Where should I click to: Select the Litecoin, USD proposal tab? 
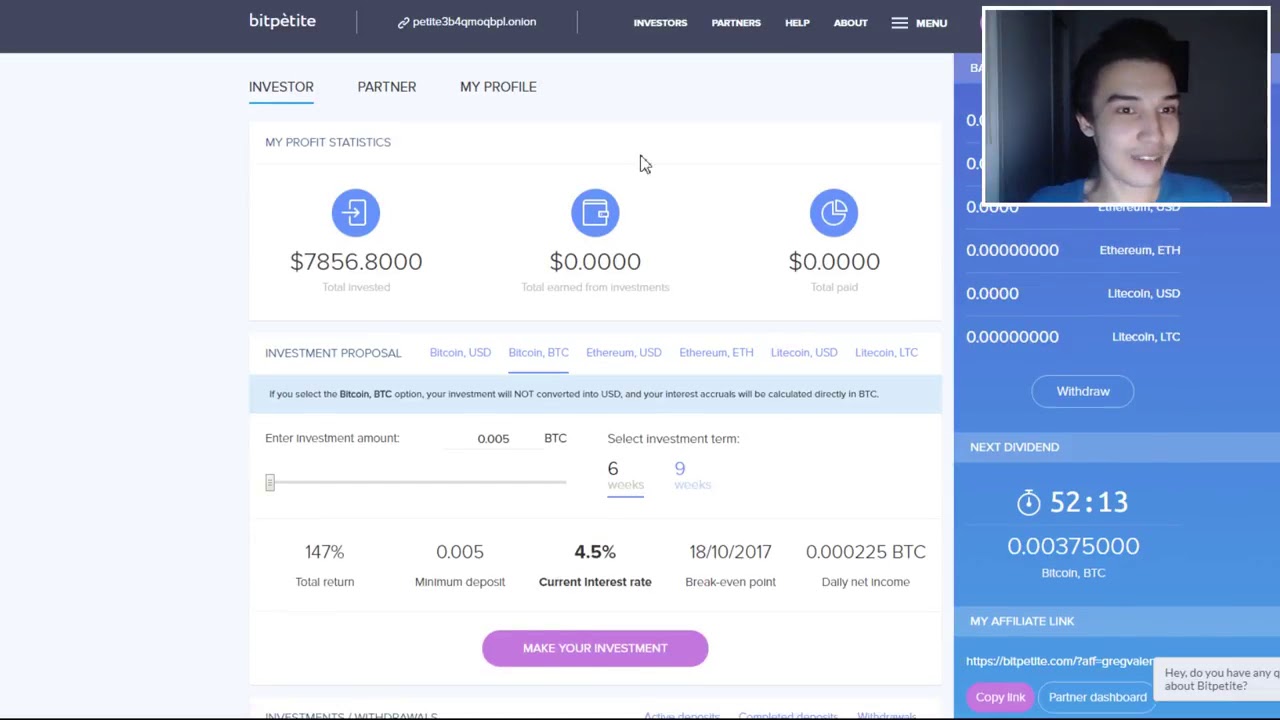pyautogui.click(x=804, y=352)
